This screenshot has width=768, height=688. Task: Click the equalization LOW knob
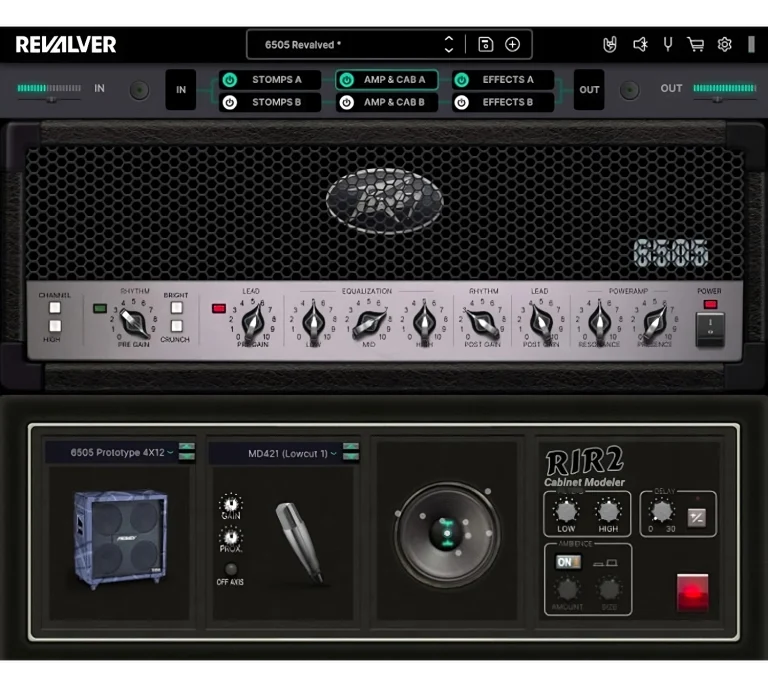pyautogui.click(x=313, y=322)
